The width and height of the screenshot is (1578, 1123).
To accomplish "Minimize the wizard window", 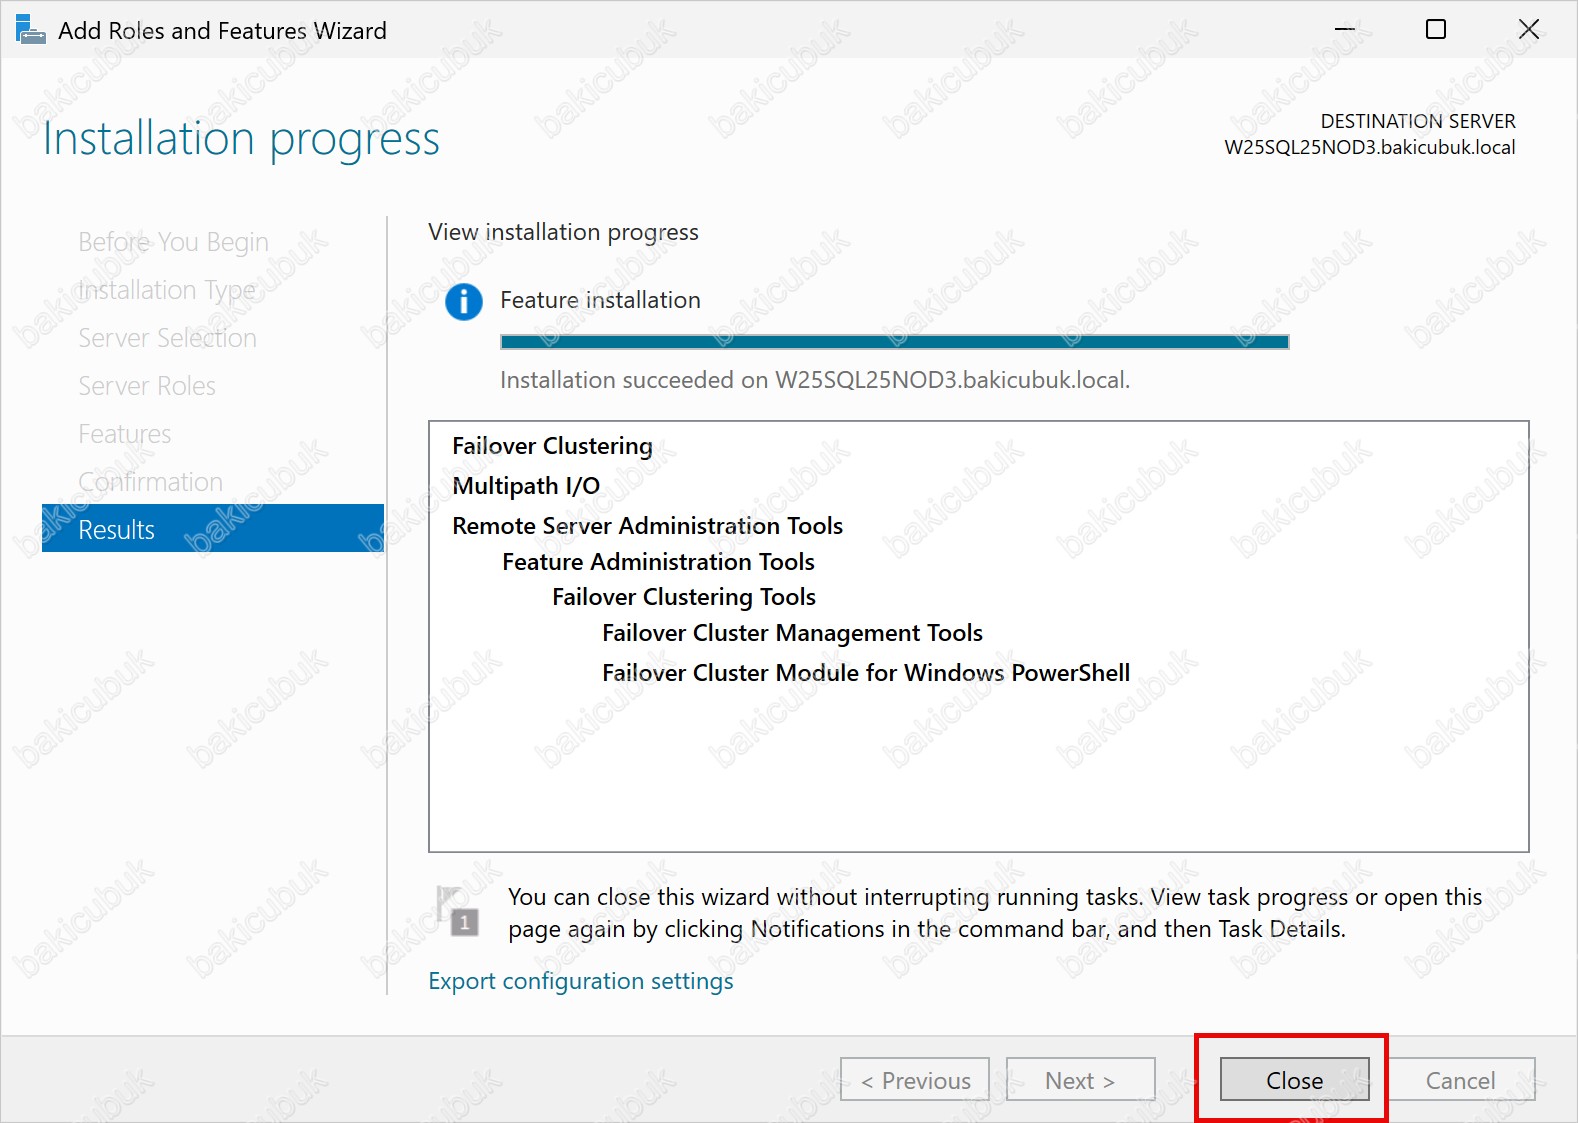I will click(x=1344, y=30).
